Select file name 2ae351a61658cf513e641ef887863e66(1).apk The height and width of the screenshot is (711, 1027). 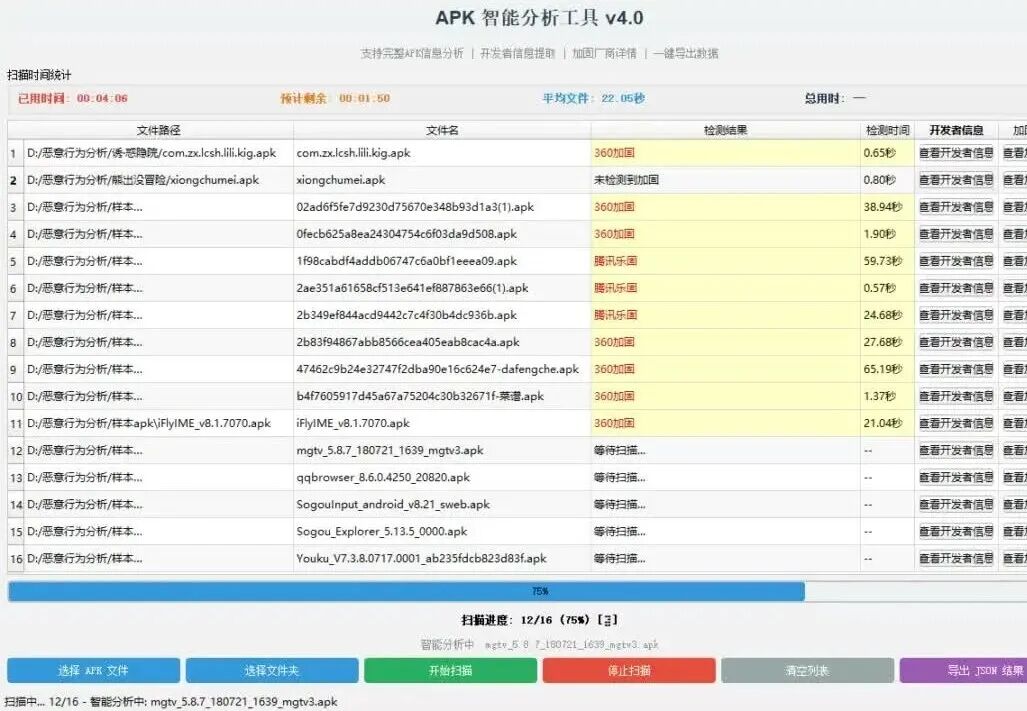click(x=442, y=288)
